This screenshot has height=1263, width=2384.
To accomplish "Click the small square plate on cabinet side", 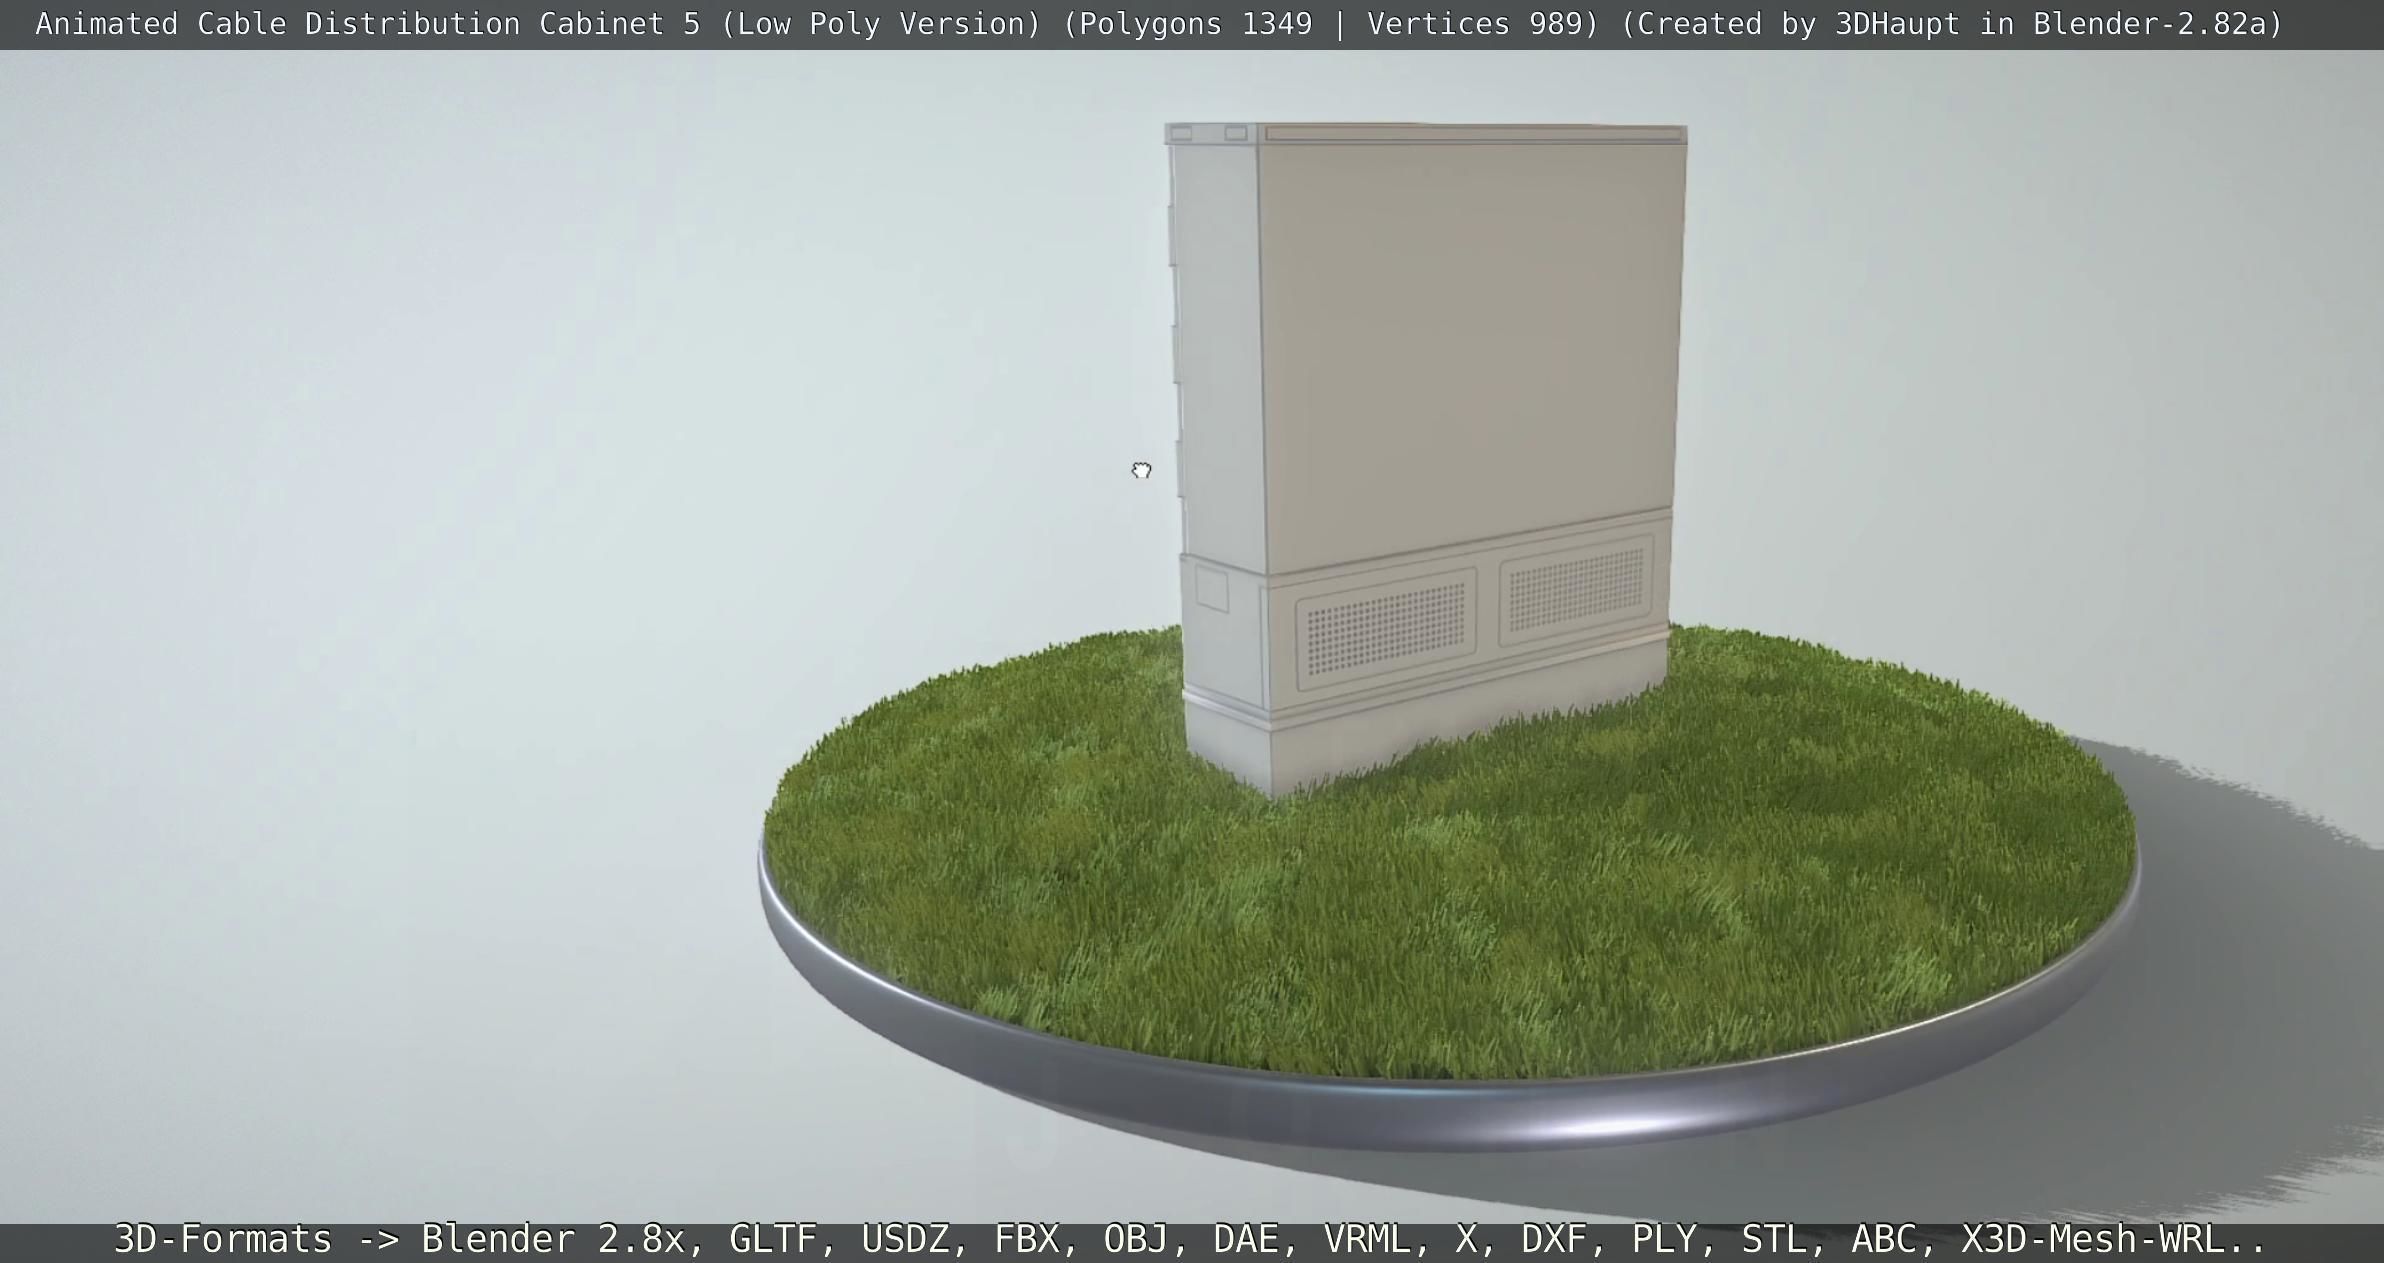I will point(1212,589).
